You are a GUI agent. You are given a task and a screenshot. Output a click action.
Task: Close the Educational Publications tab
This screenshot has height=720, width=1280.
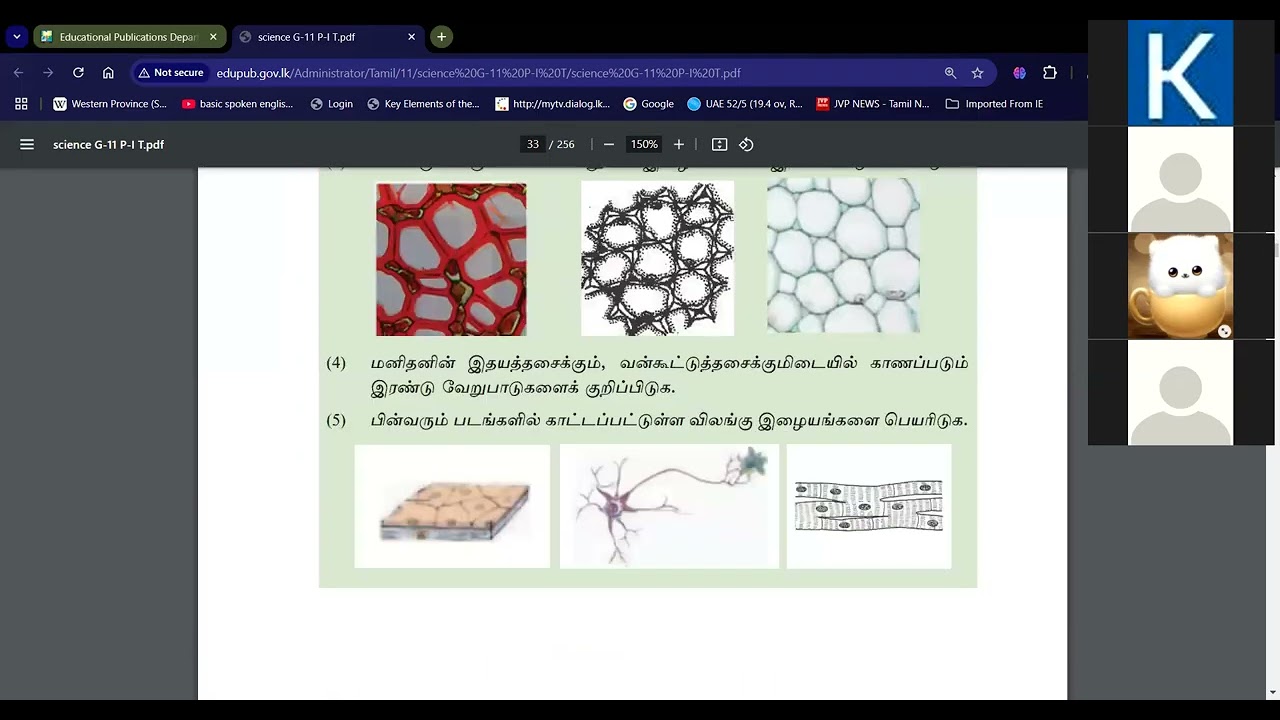[213, 37]
